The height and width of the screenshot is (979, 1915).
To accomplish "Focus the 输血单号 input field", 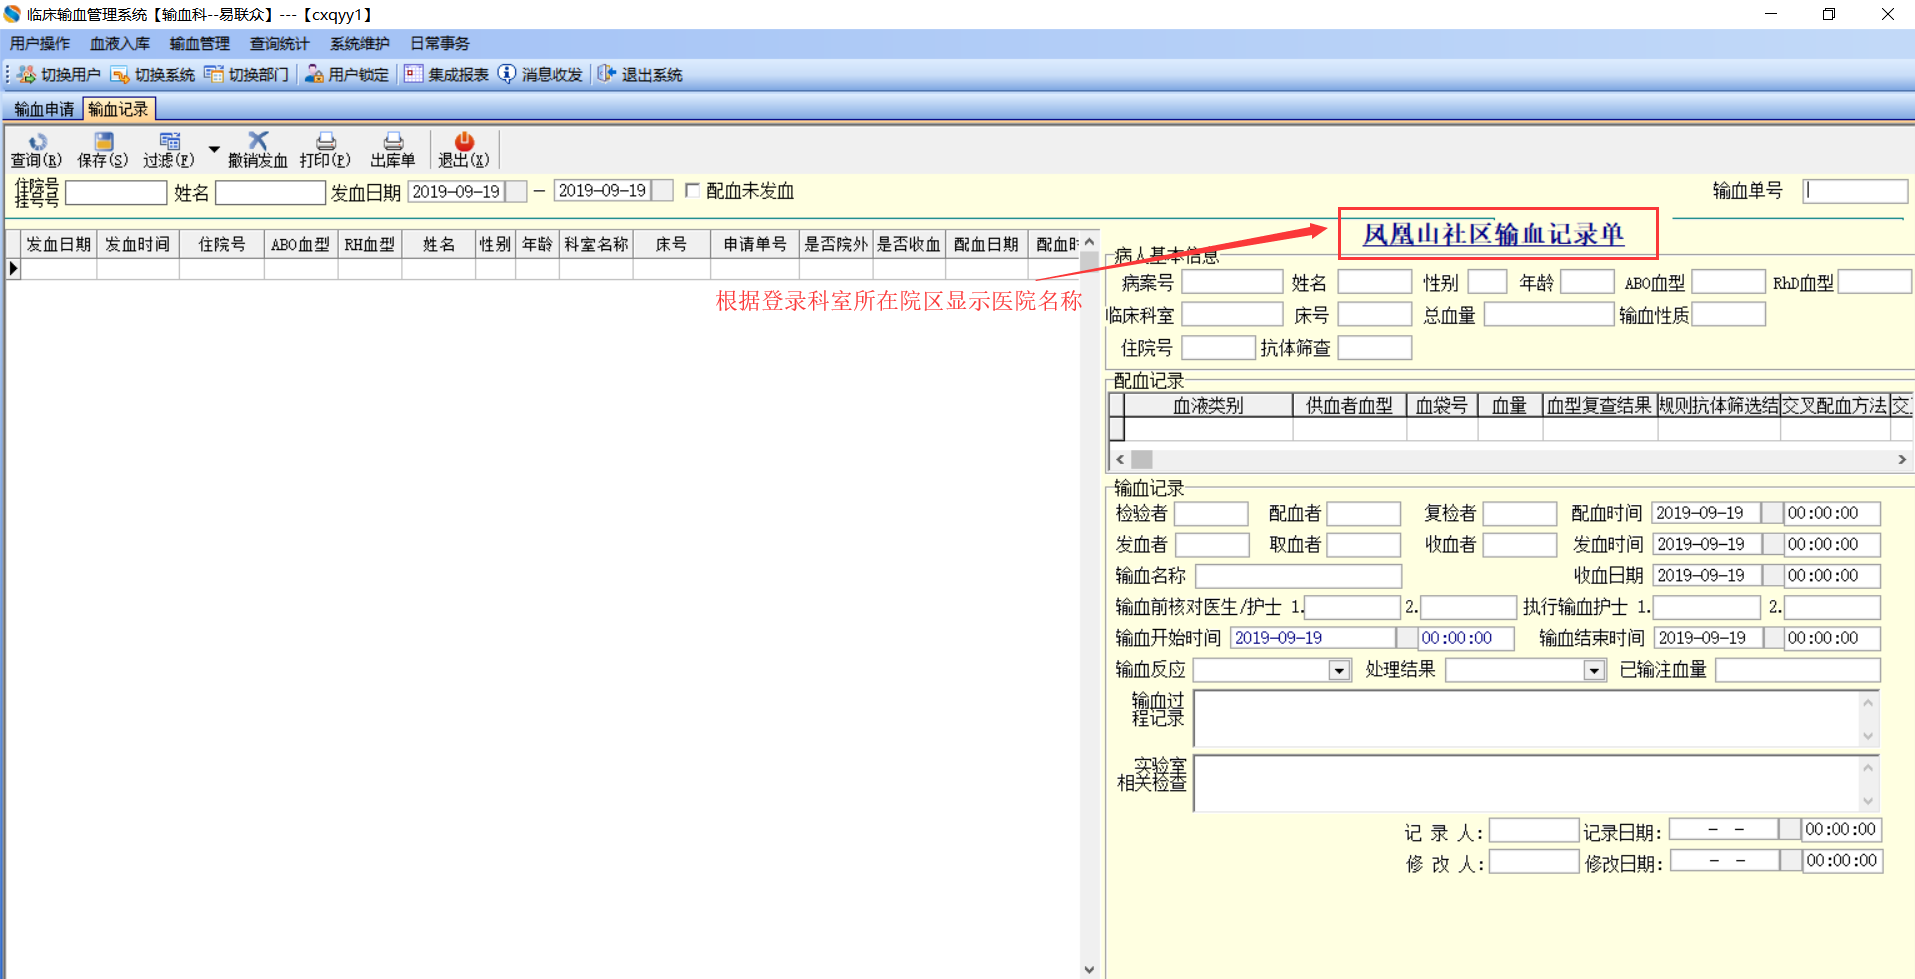I will pyautogui.click(x=1856, y=191).
